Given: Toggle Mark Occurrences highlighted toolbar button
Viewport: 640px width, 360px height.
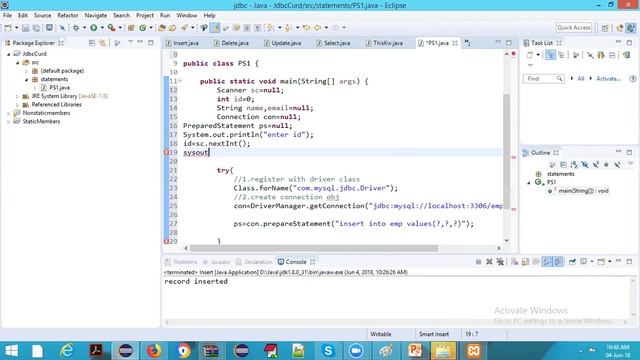Looking at the screenshot, I should tap(215, 28).
